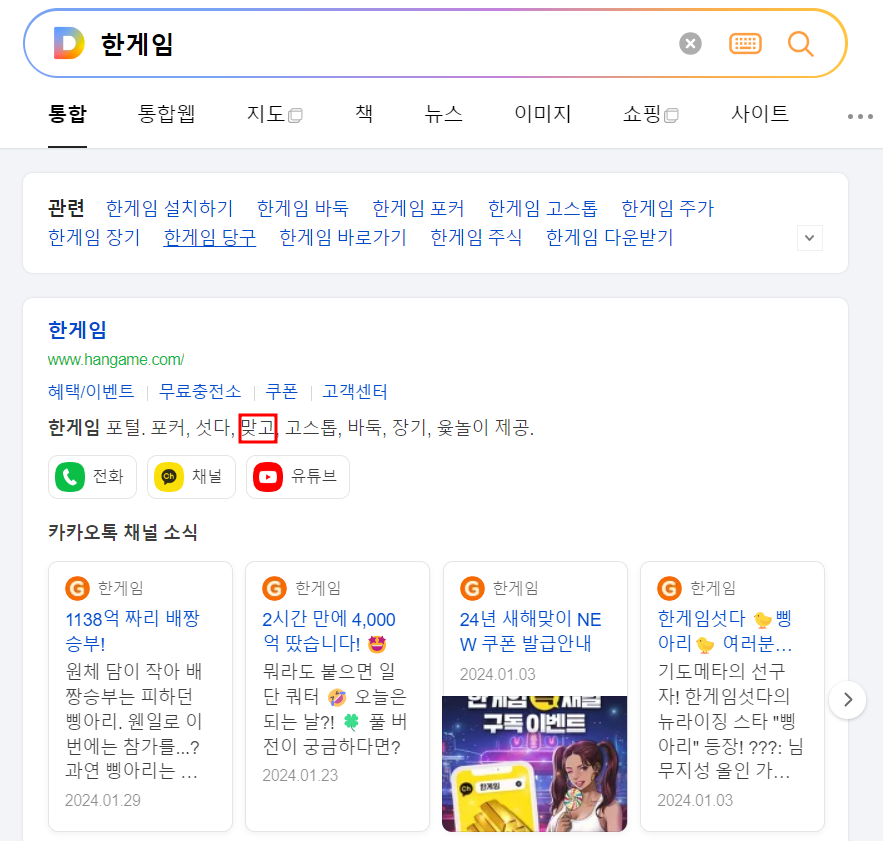Click date 2024.01.23 on second card
Viewport: 883px width, 841px height.
click(300, 775)
